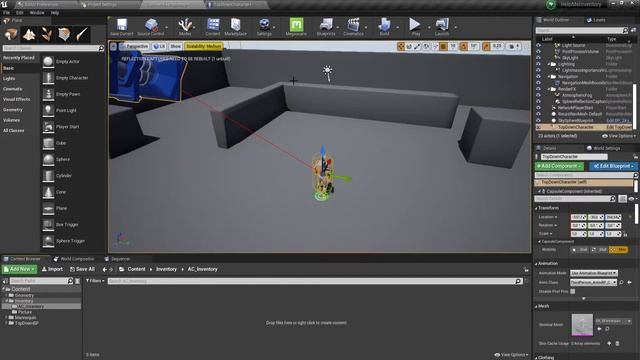Click the Details property matrix grid icon

point(622,199)
